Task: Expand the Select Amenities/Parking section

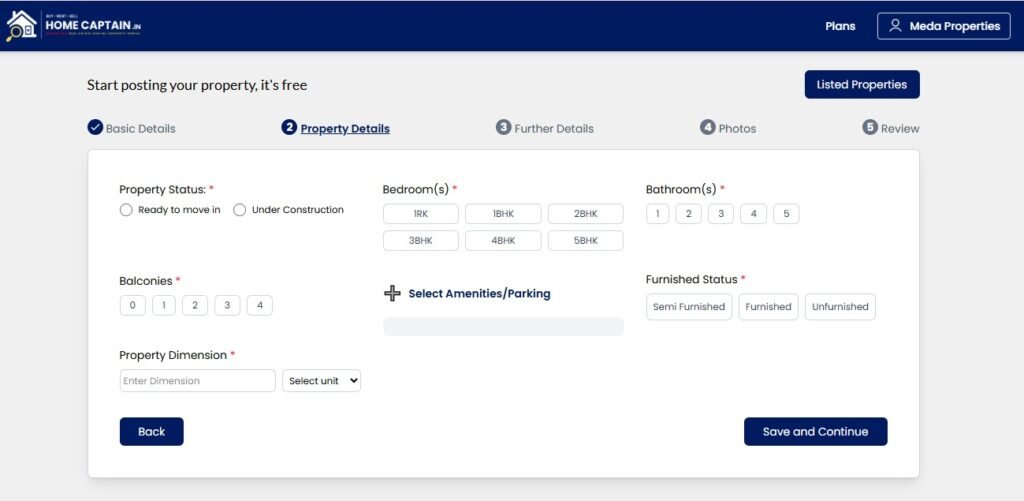Action: coord(479,294)
